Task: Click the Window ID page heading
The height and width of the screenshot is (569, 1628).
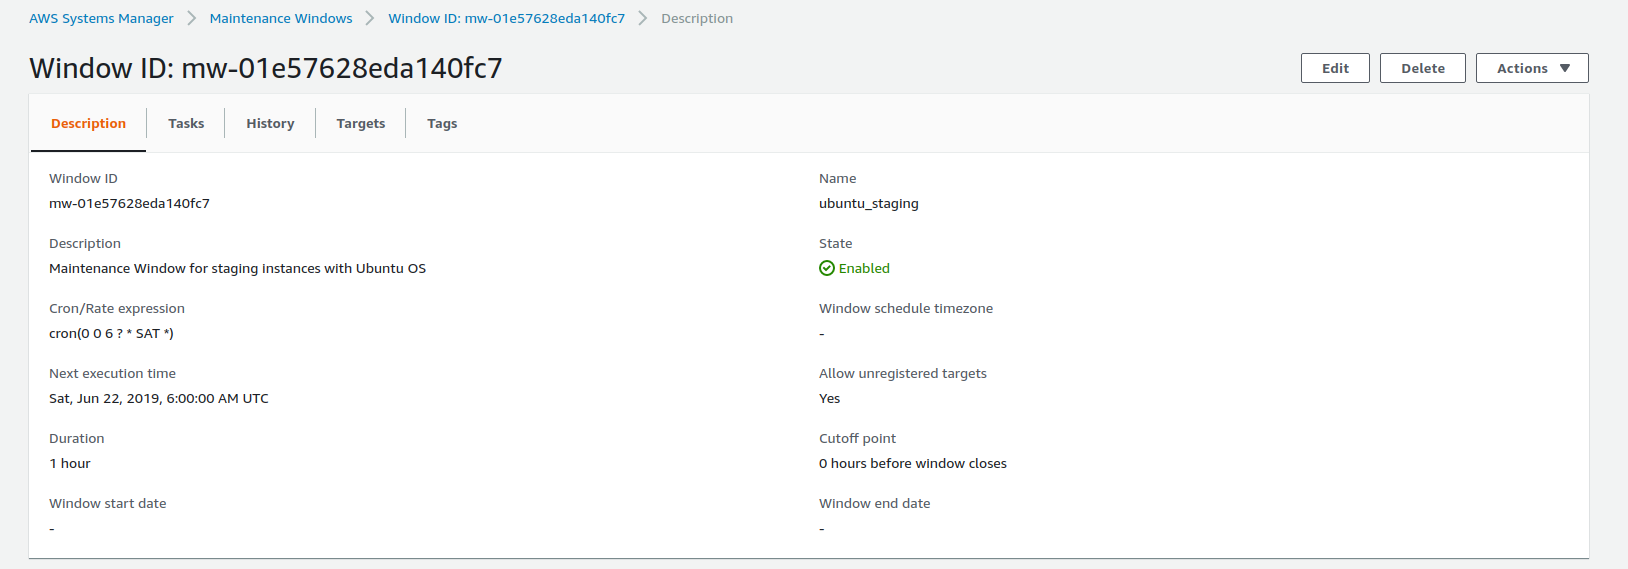Action: [x=266, y=68]
